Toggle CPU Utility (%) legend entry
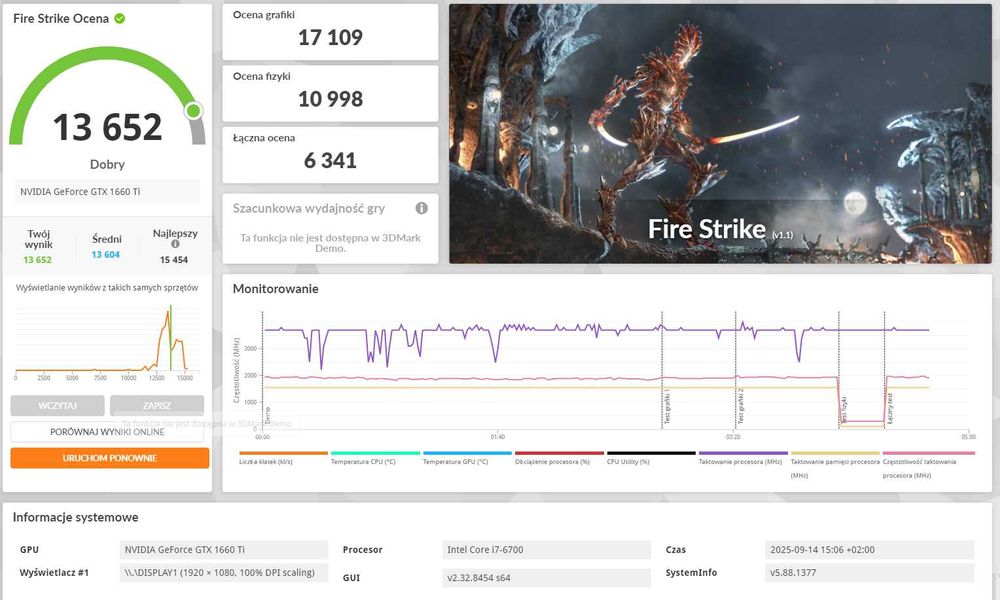Viewport: 1000px width, 600px height. pos(651,459)
